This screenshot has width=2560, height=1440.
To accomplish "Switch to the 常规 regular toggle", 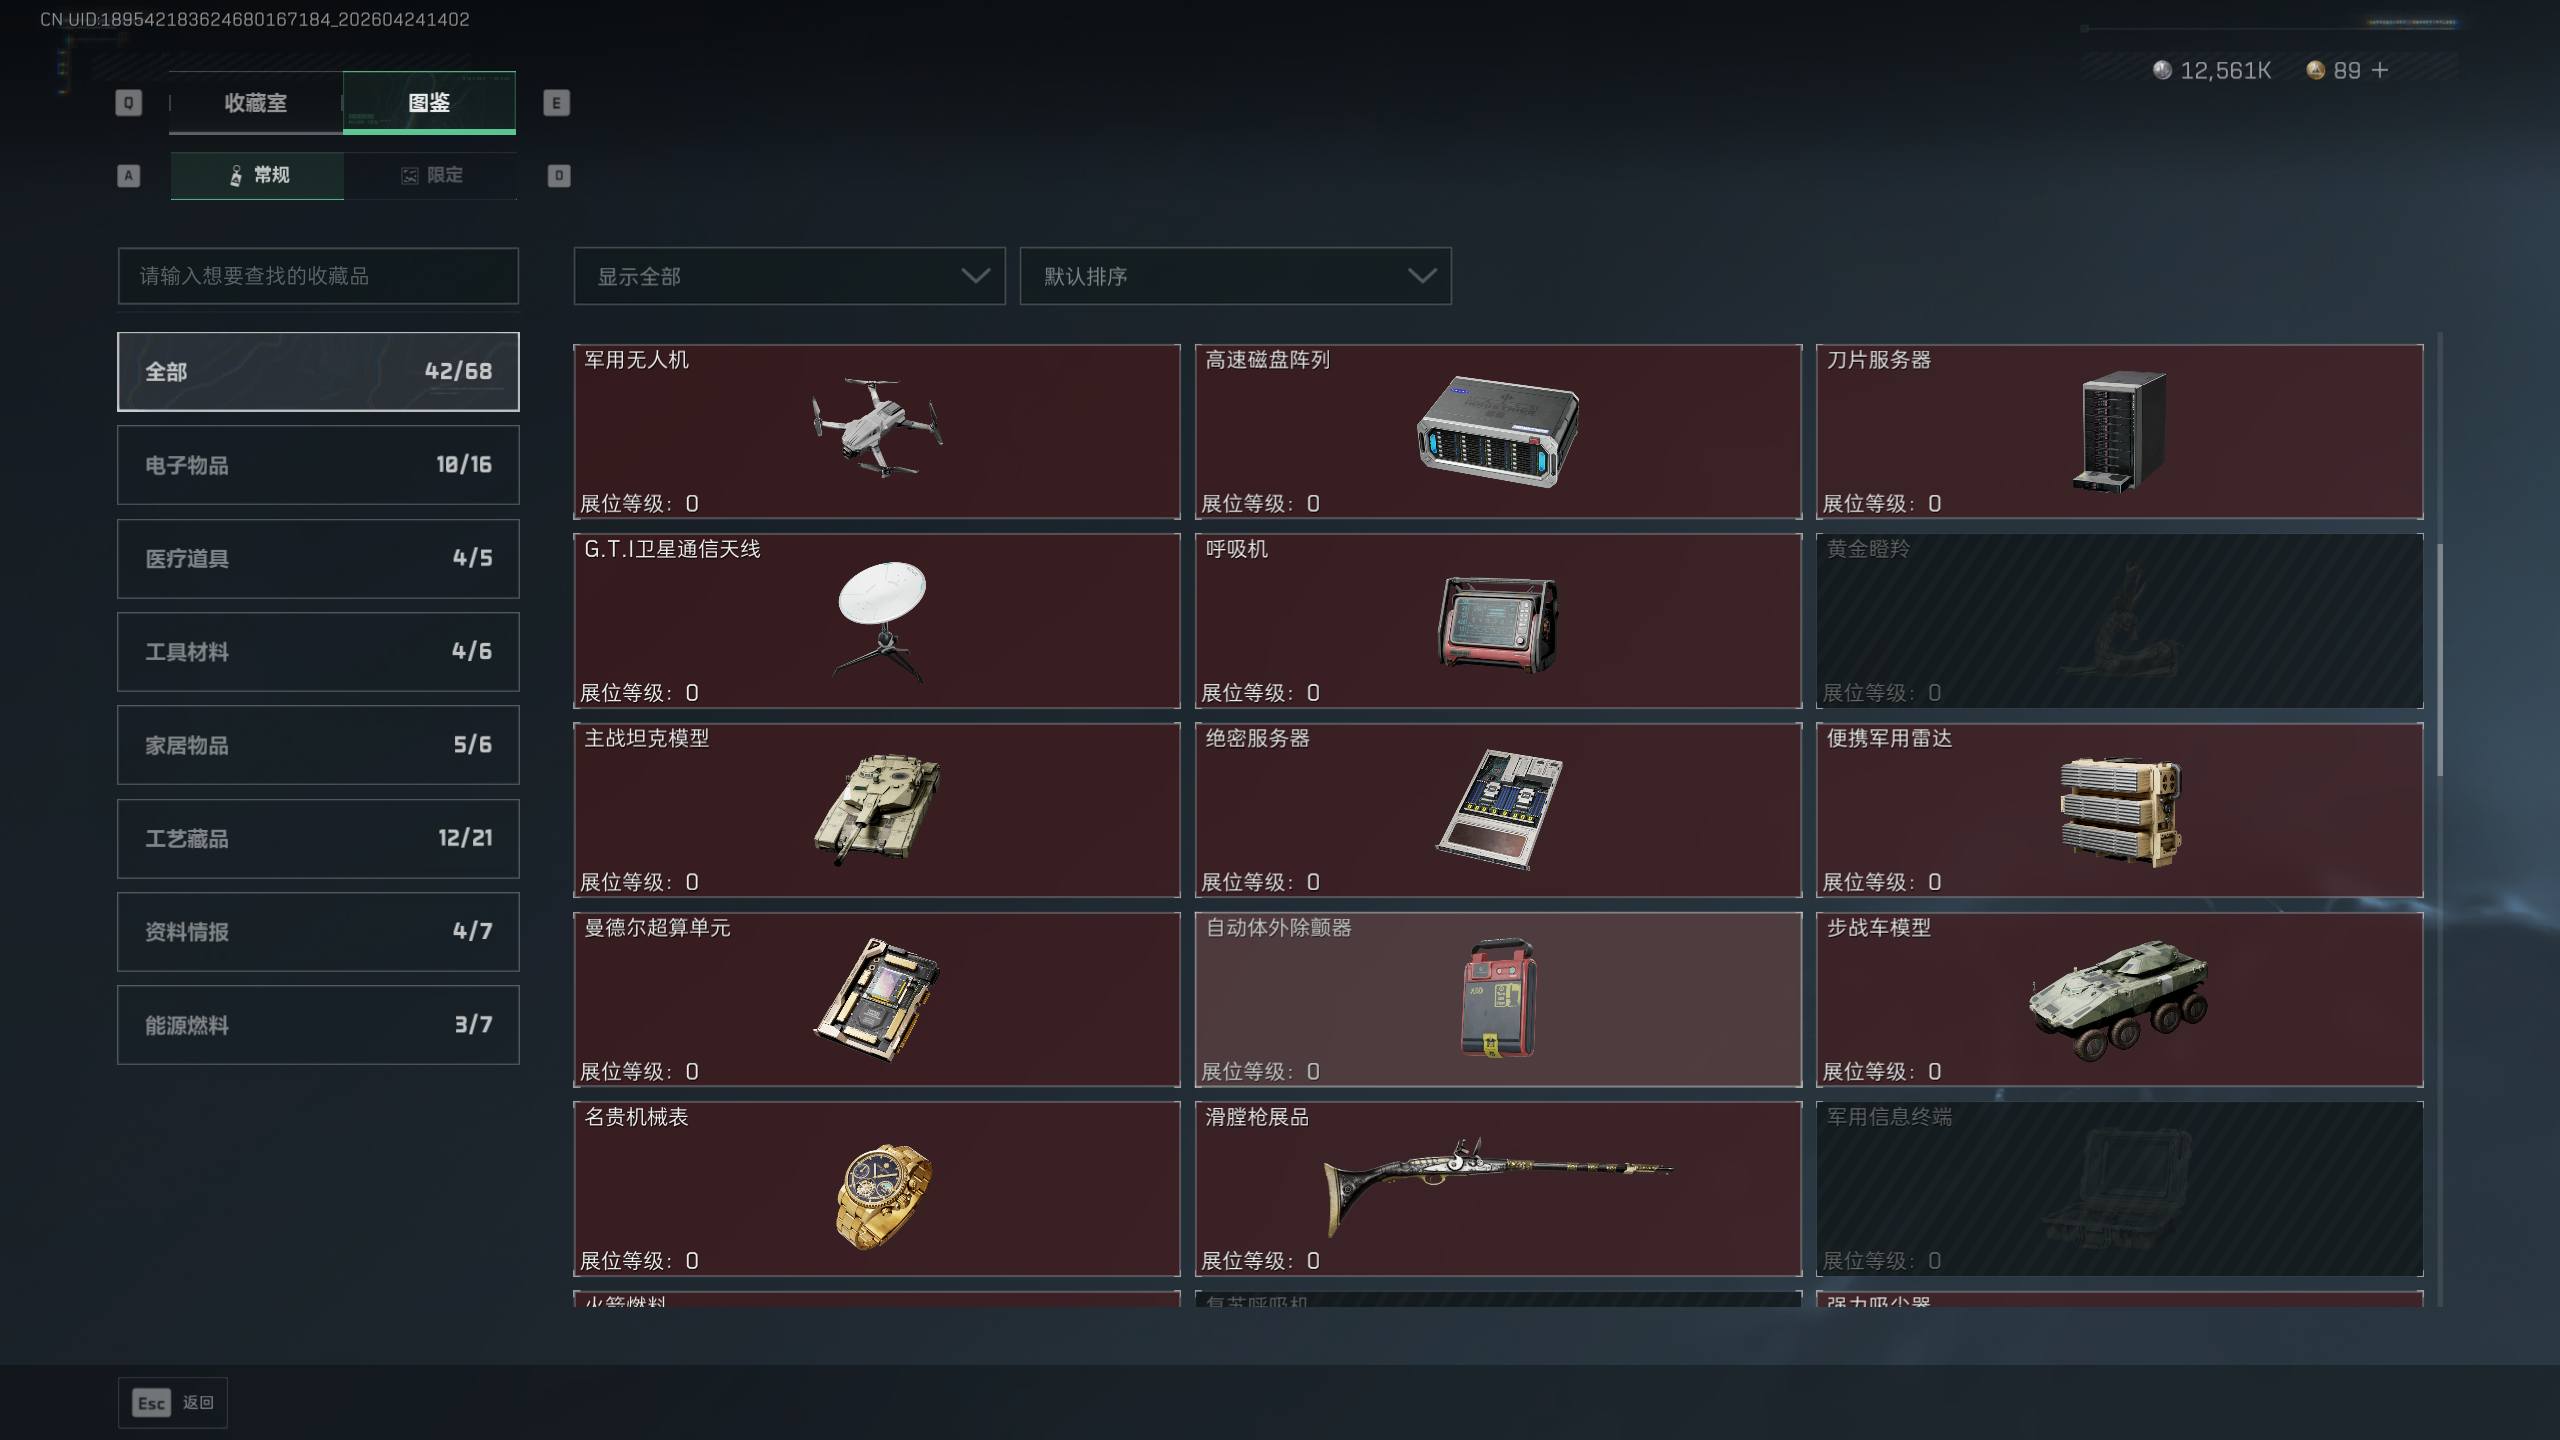I will (x=257, y=176).
